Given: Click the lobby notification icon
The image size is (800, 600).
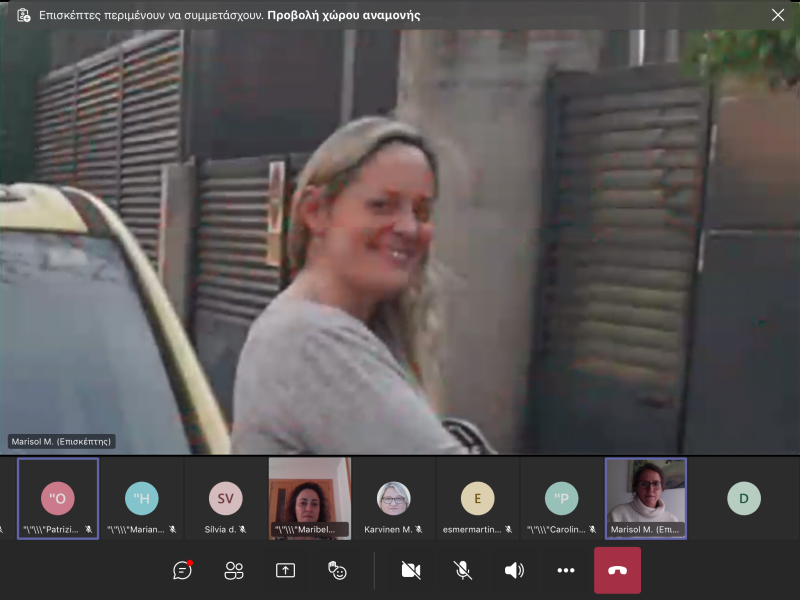Looking at the screenshot, I should click(23, 15).
